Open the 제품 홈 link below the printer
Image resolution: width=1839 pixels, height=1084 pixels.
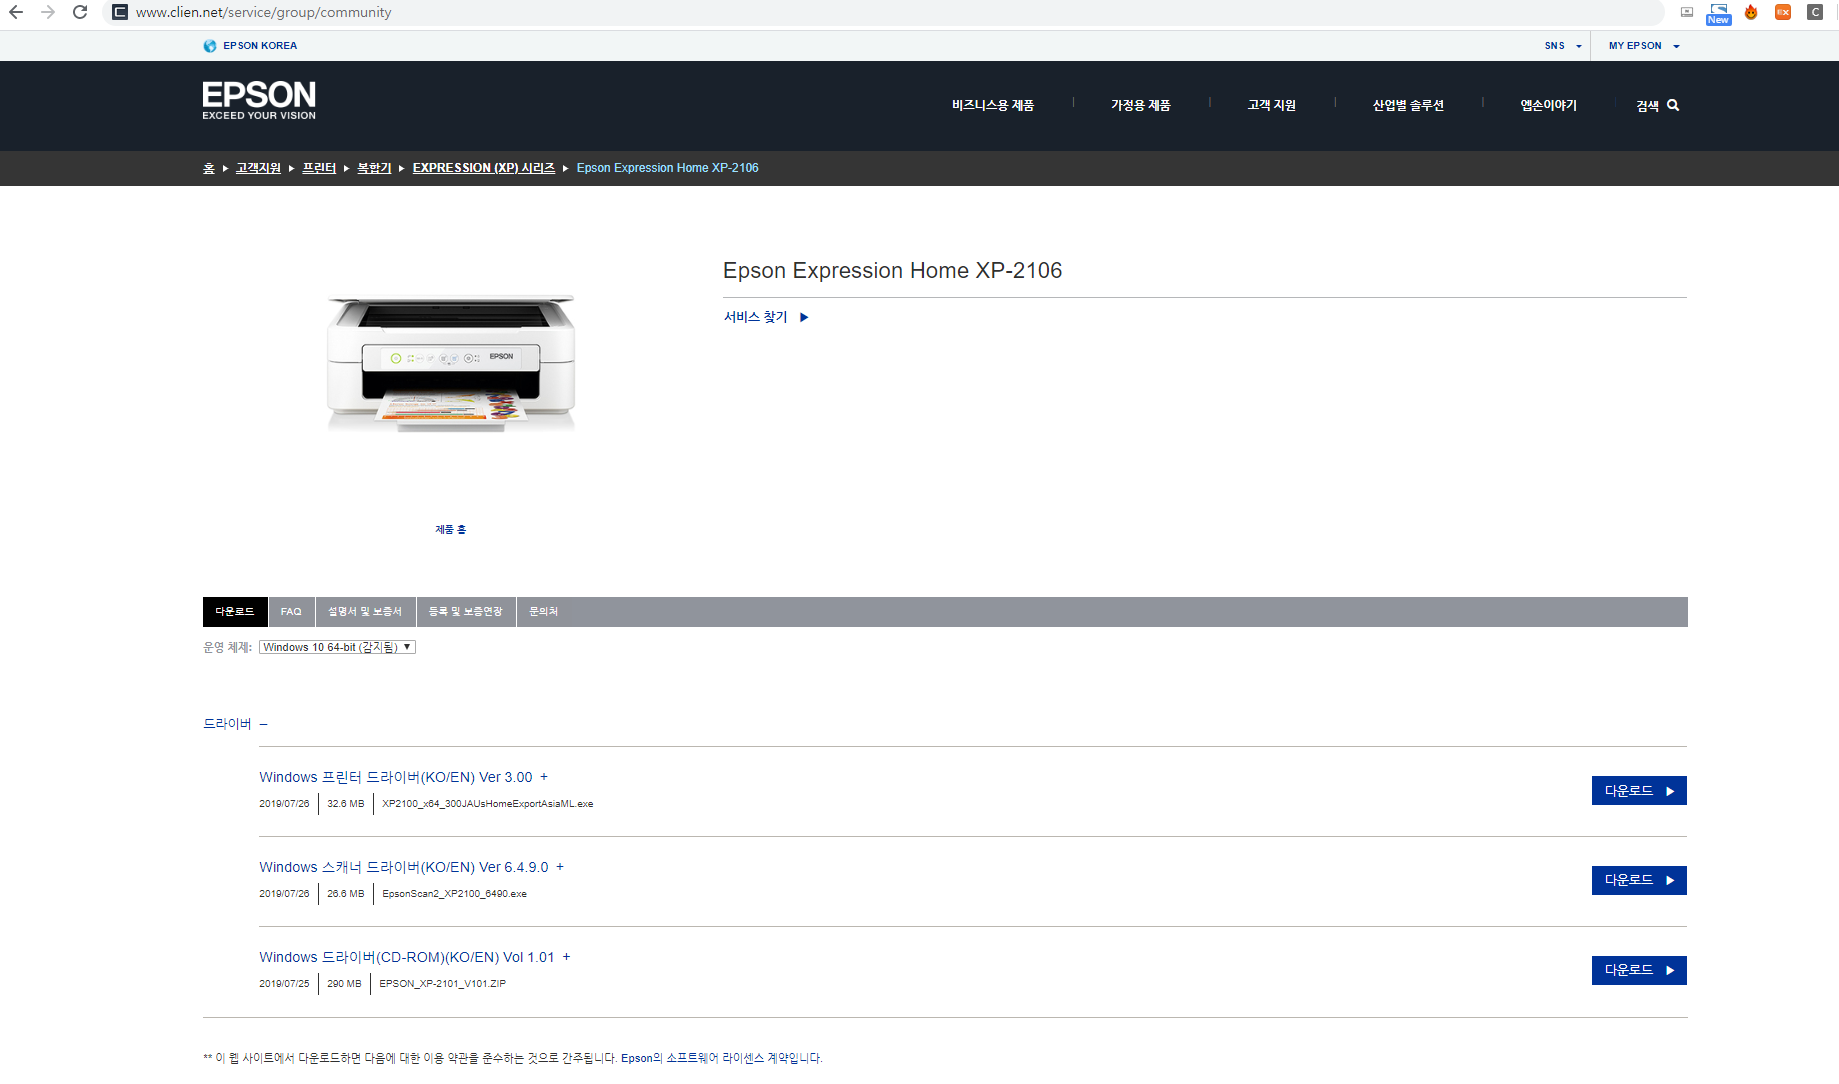[x=450, y=529]
